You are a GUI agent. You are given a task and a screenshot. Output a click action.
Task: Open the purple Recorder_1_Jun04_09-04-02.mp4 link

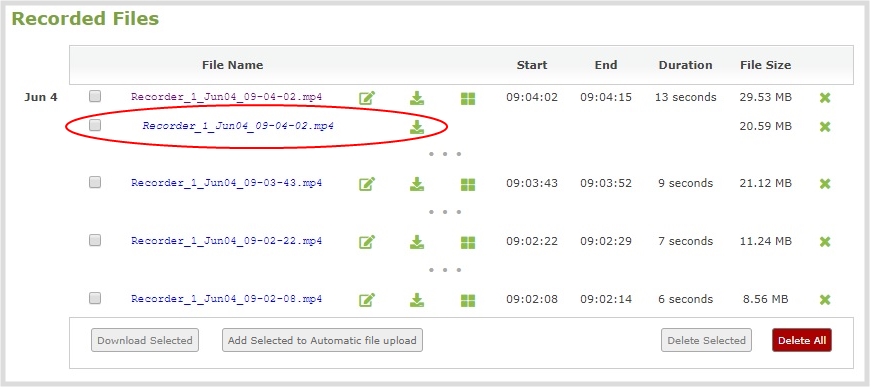click(x=227, y=97)
